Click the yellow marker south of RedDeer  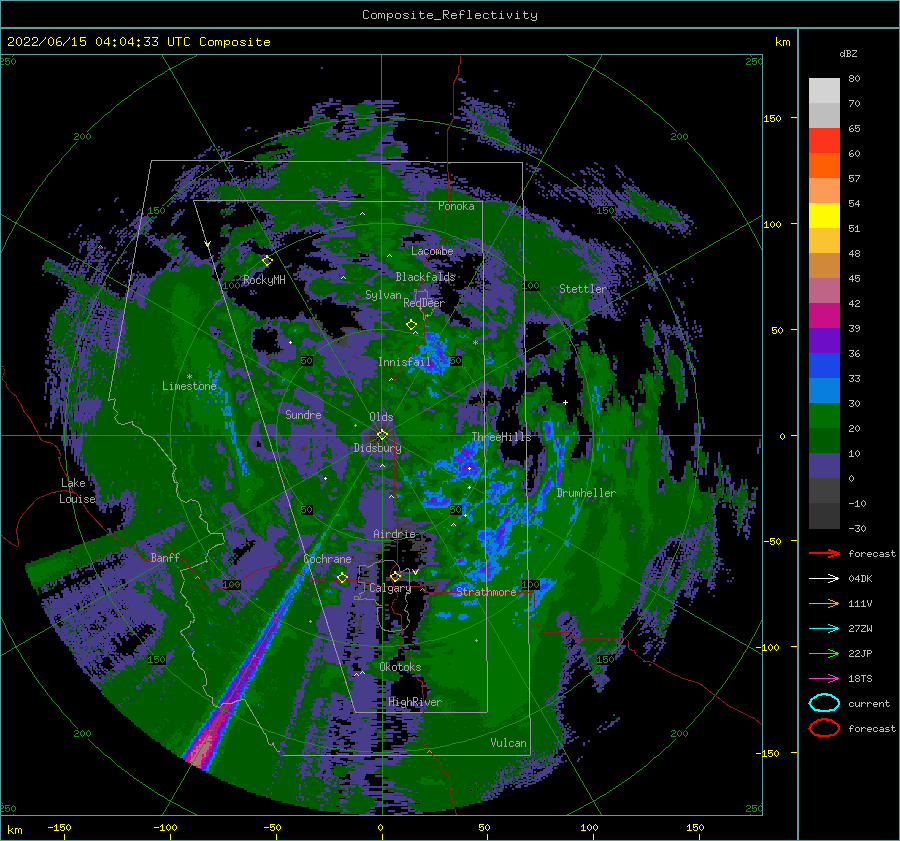pos(411,325)
